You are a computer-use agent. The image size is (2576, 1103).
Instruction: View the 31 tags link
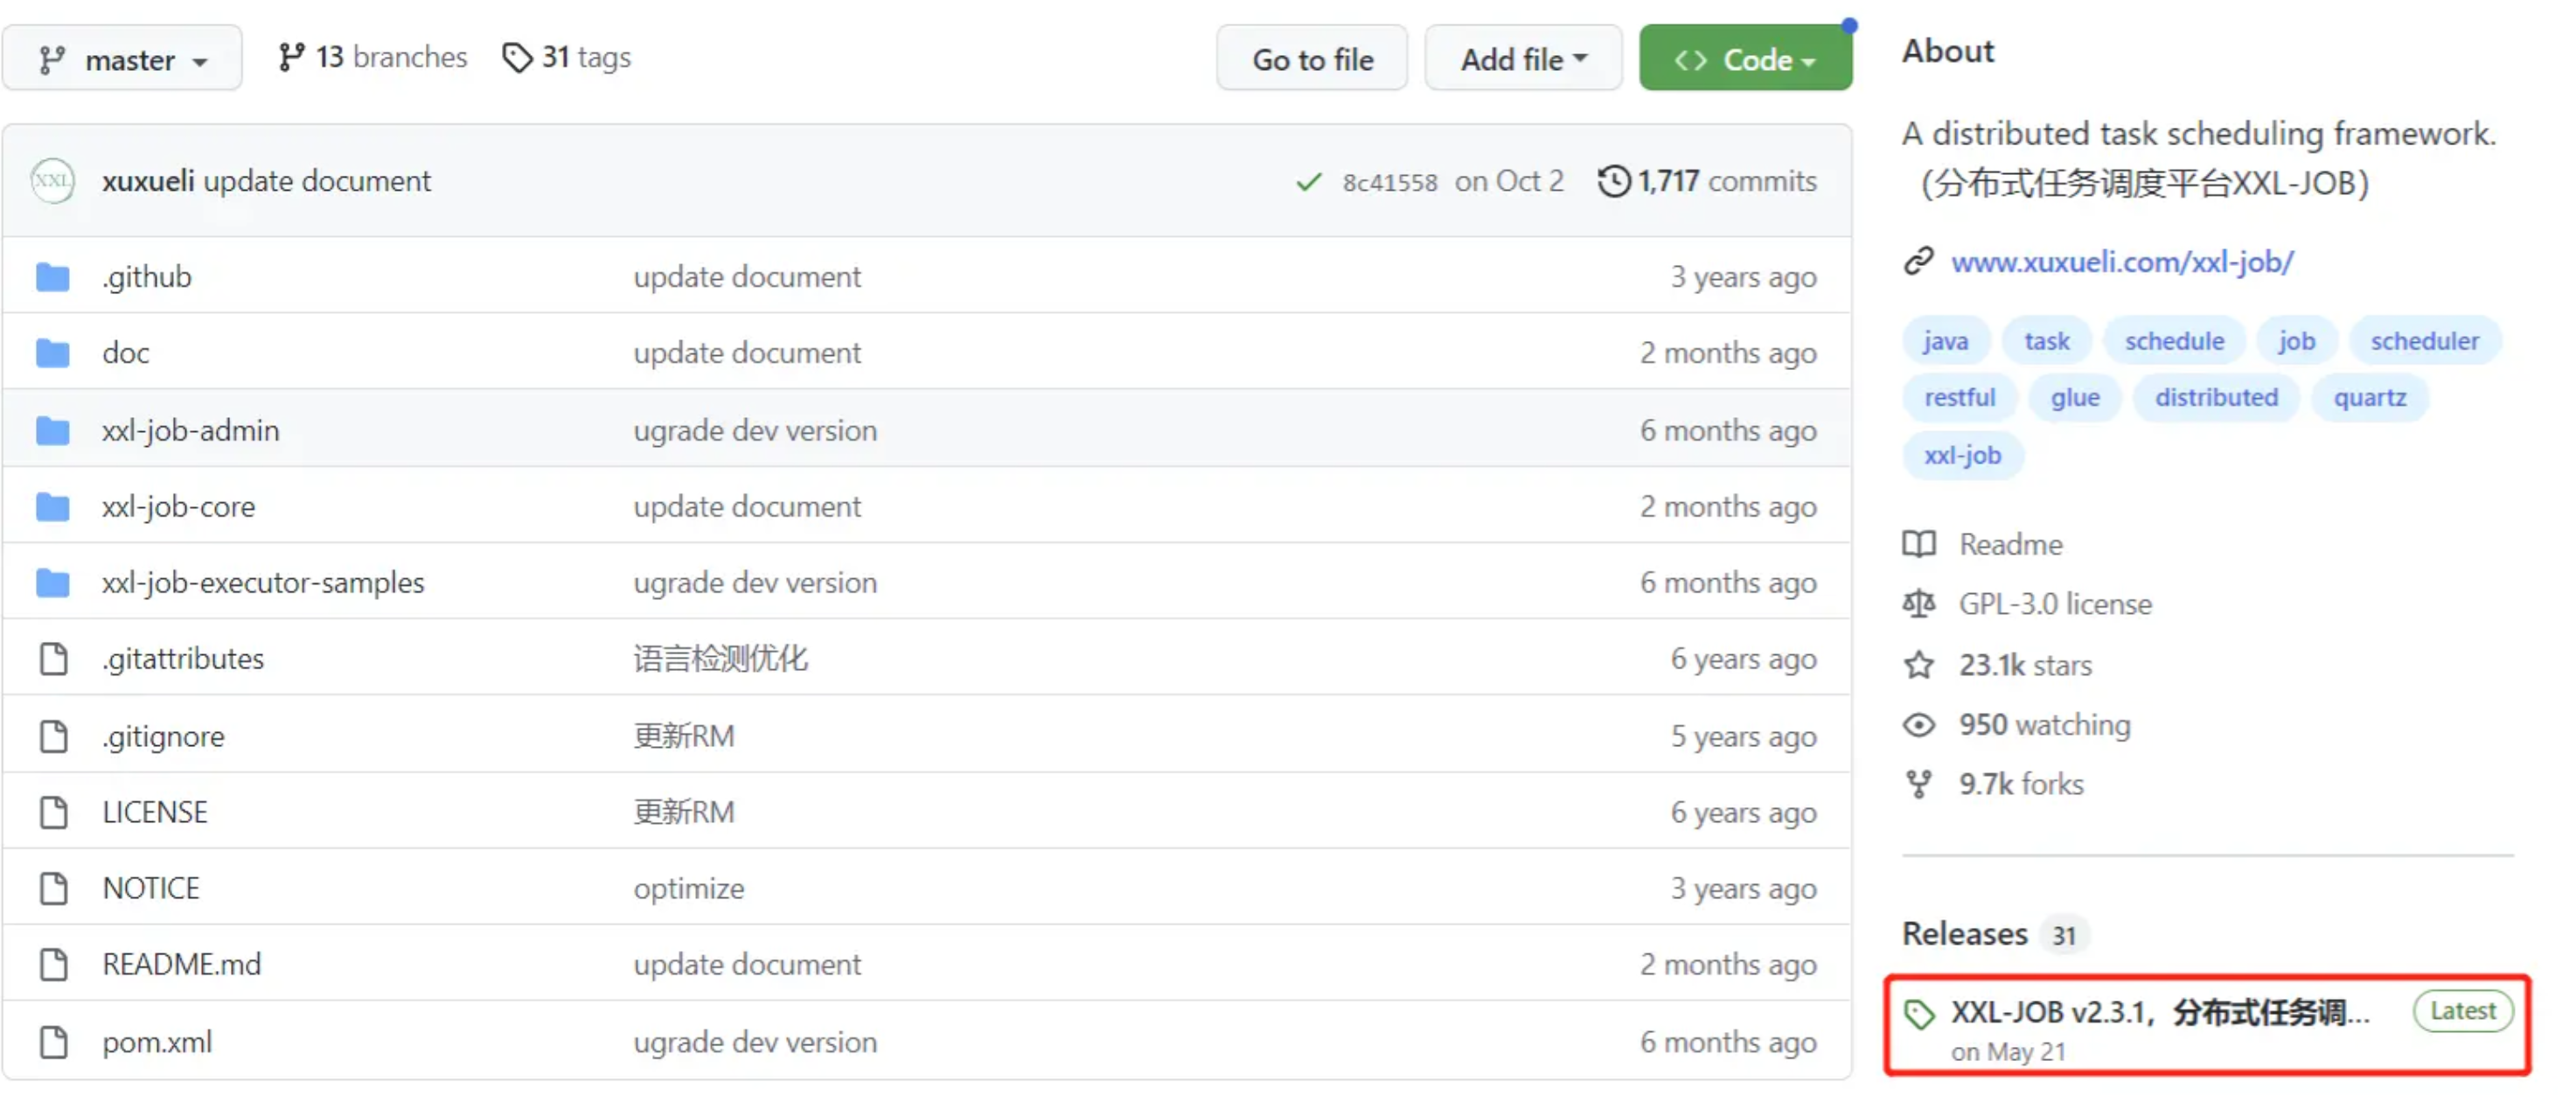click(x=566, y=58)
